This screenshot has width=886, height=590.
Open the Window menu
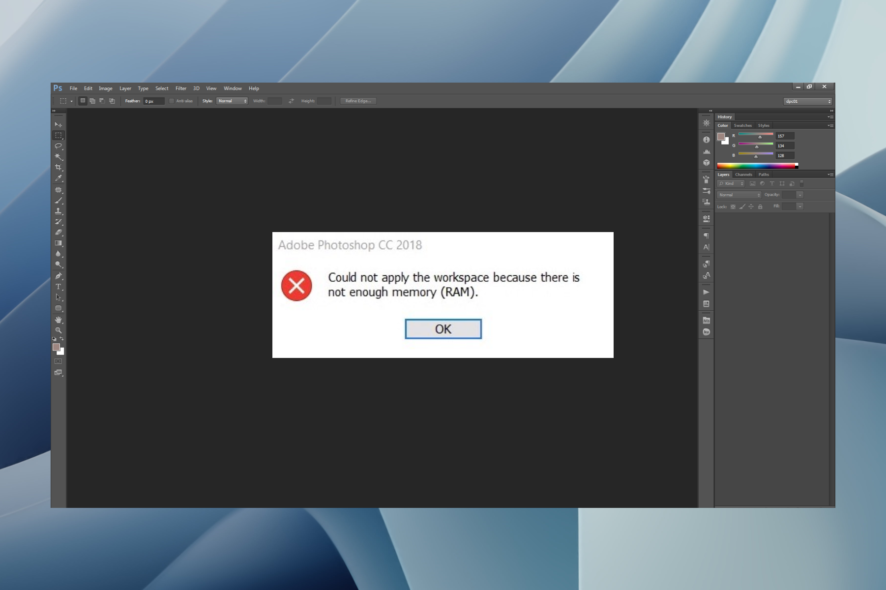click(233, 88)
